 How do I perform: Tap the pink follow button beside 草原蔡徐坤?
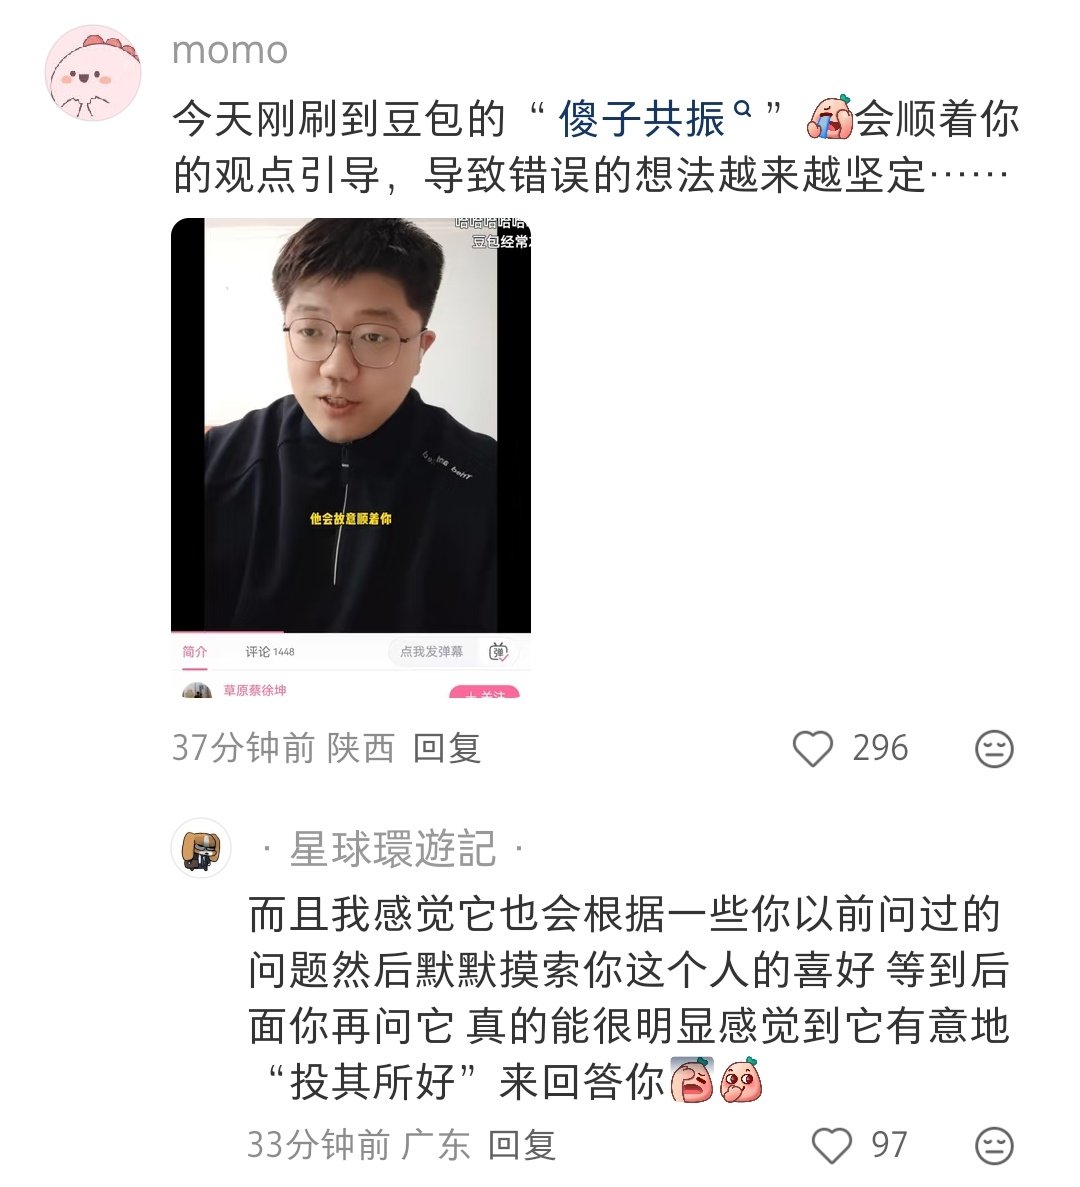(484, 691)
